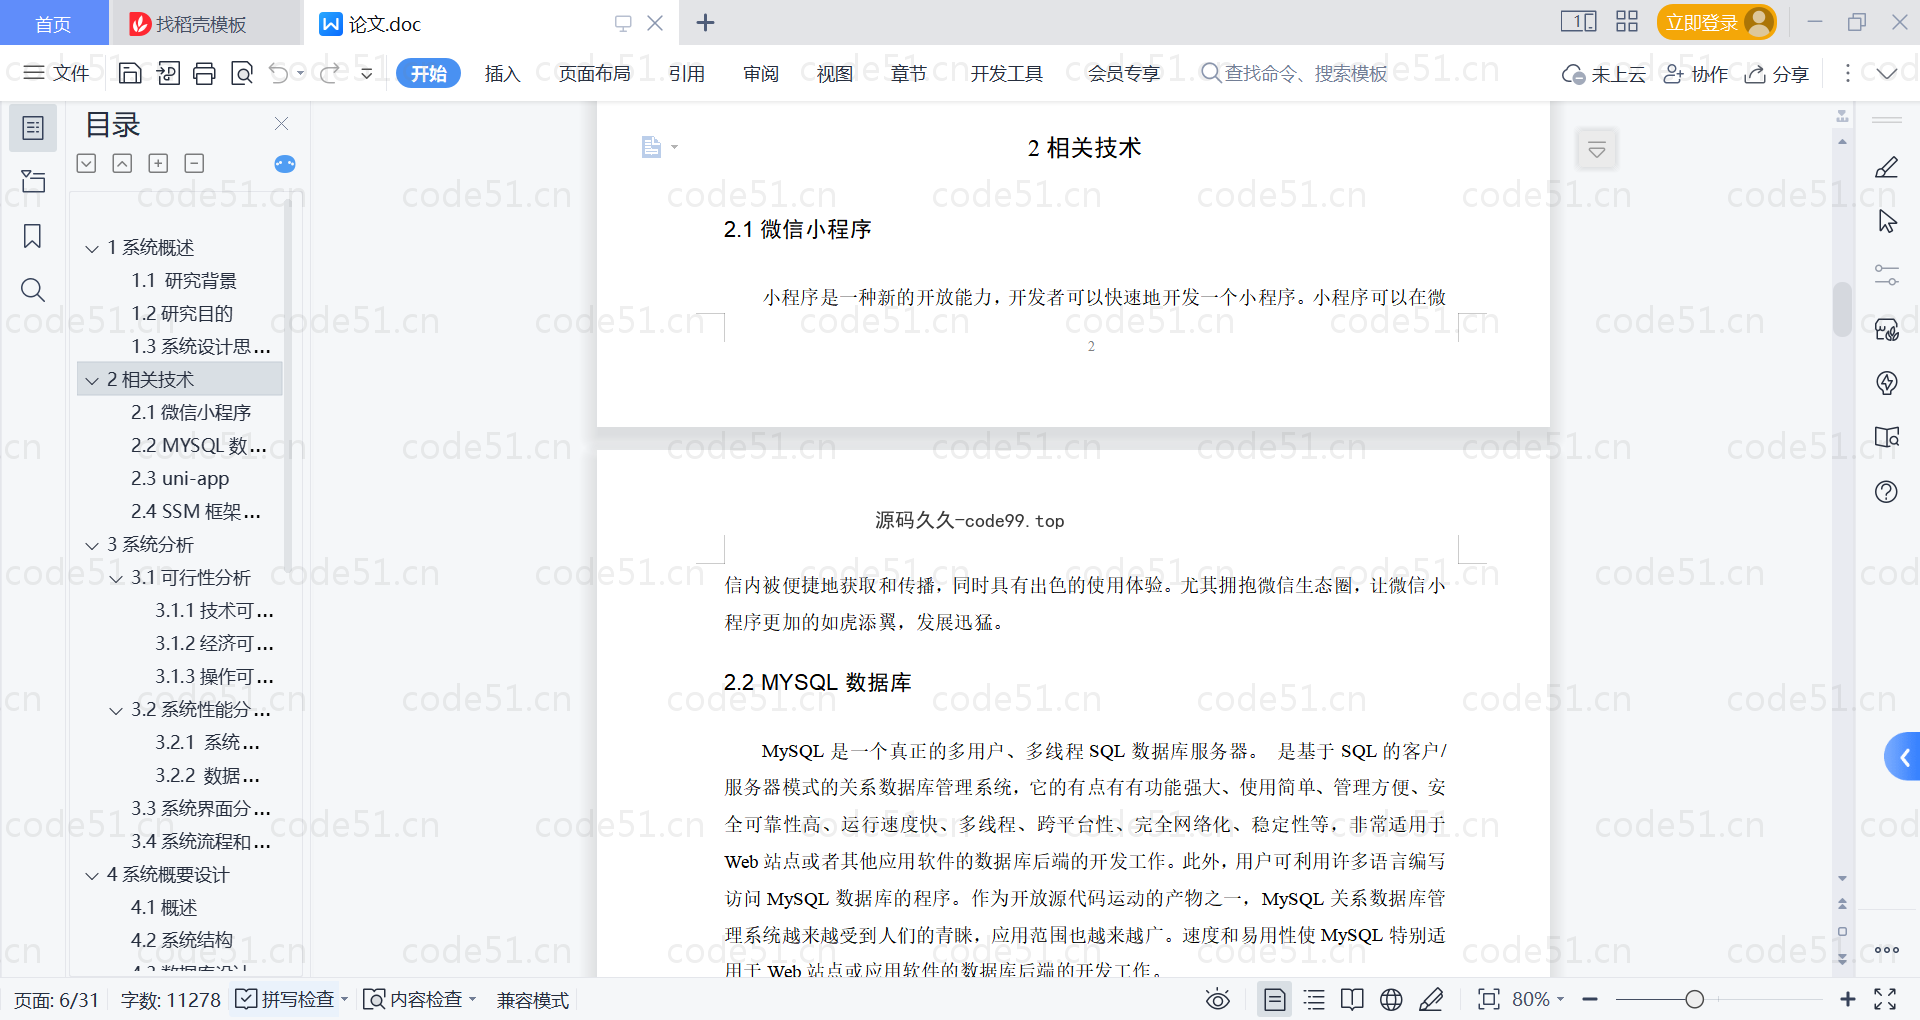
Task: Click the search commands field 查找命令
Action: click(x=1294, y=73)
